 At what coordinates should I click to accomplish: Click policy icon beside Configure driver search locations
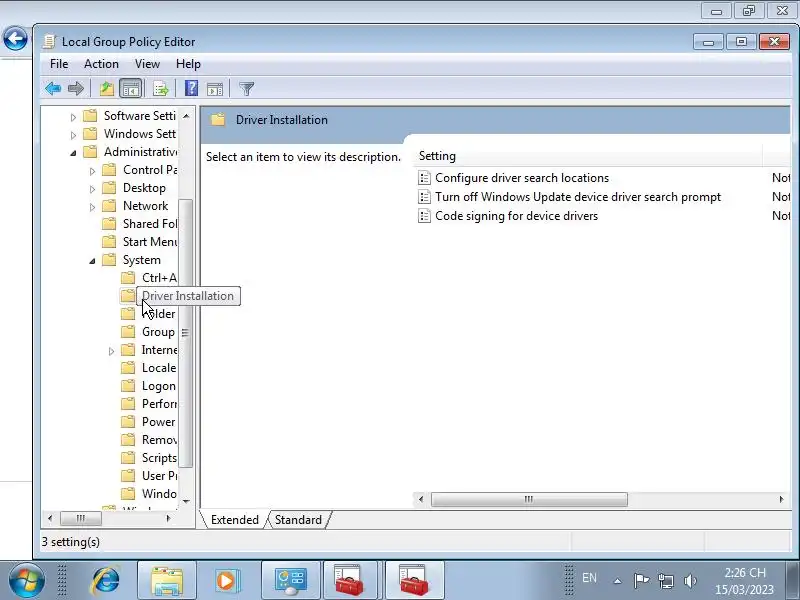(424, 178)
